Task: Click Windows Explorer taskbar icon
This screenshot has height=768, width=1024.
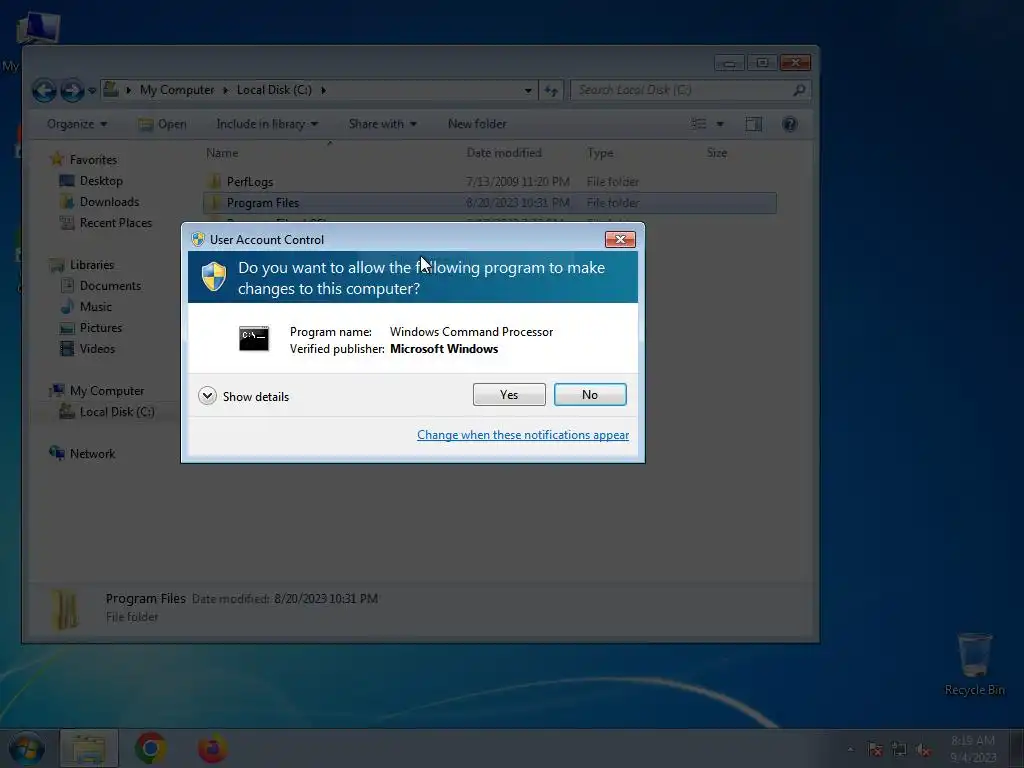Action: click(88, 748)
